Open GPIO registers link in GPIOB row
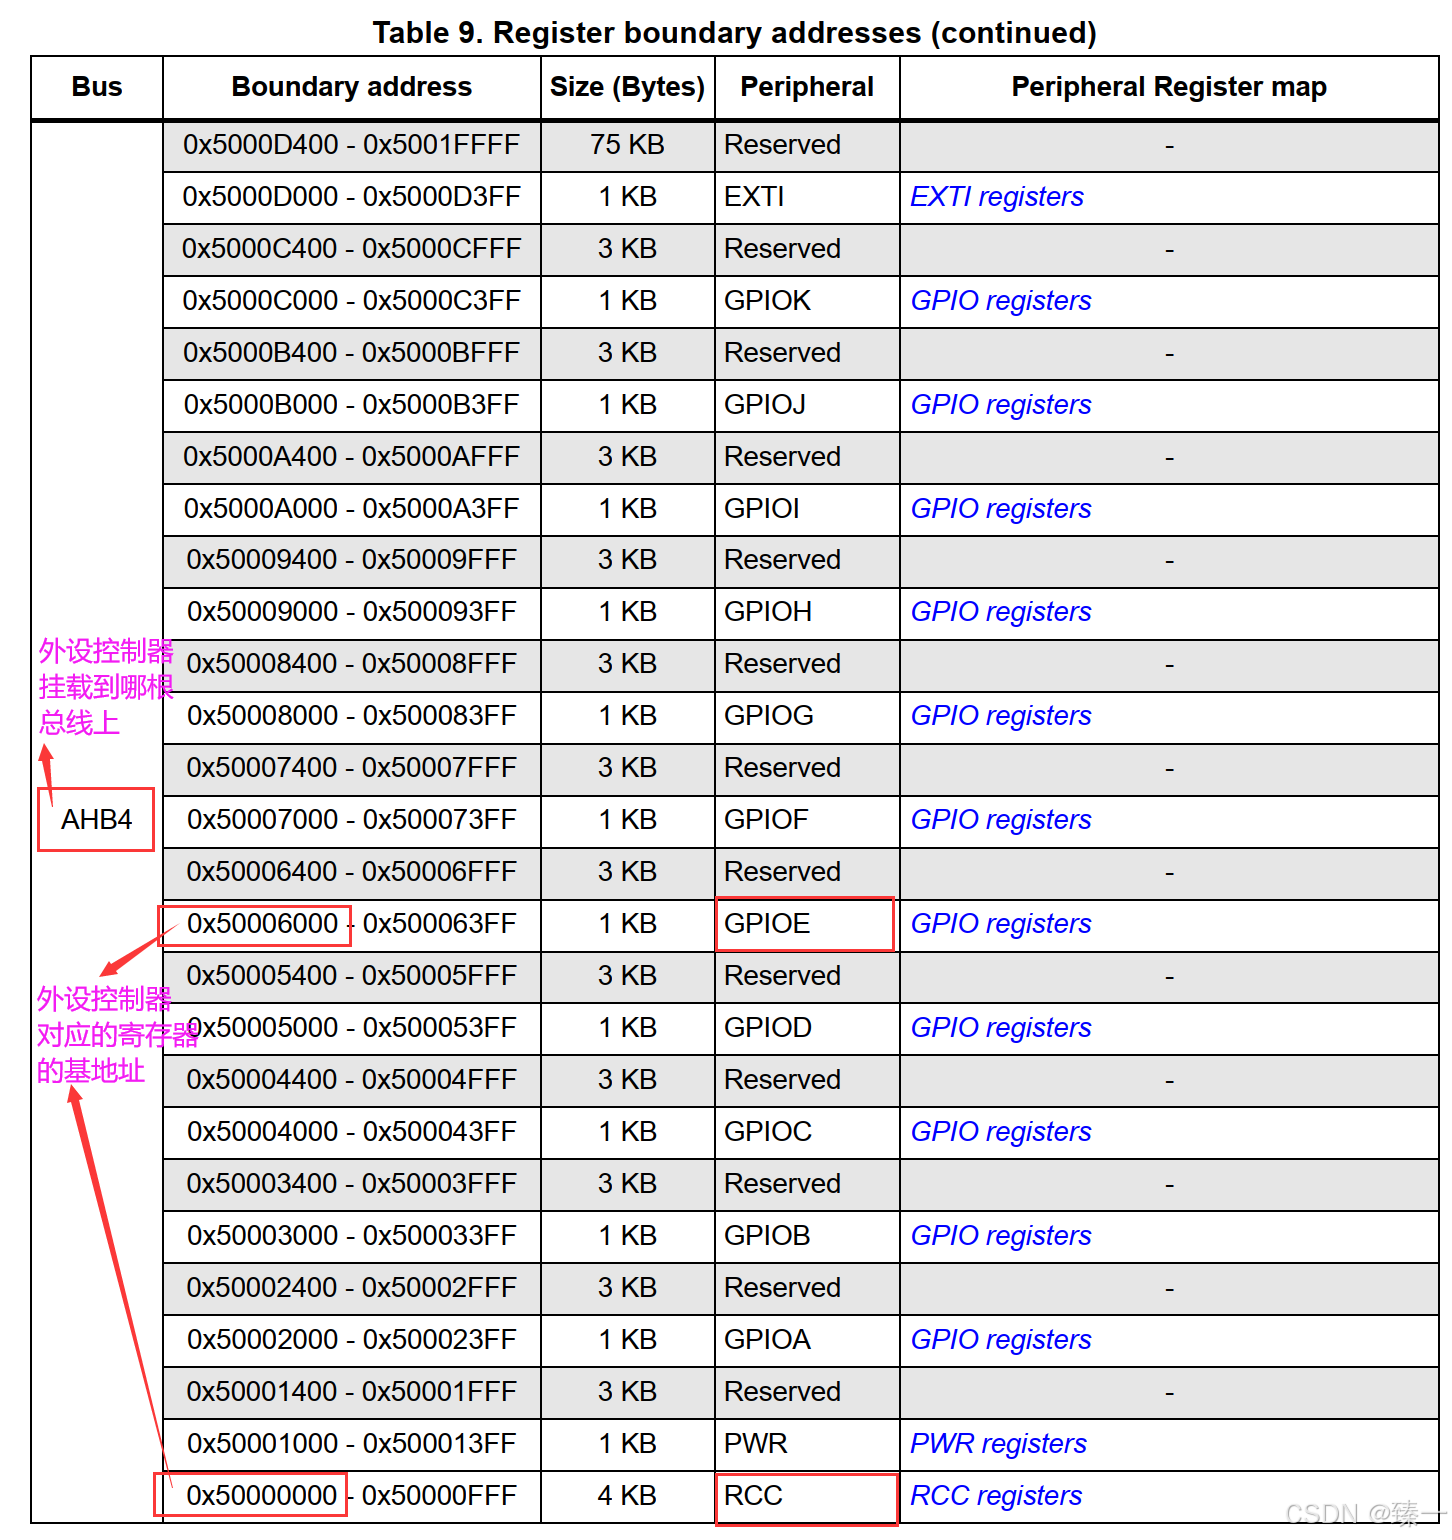This screenshot has width=1452, height=1540. [x=1000, y=1236]
